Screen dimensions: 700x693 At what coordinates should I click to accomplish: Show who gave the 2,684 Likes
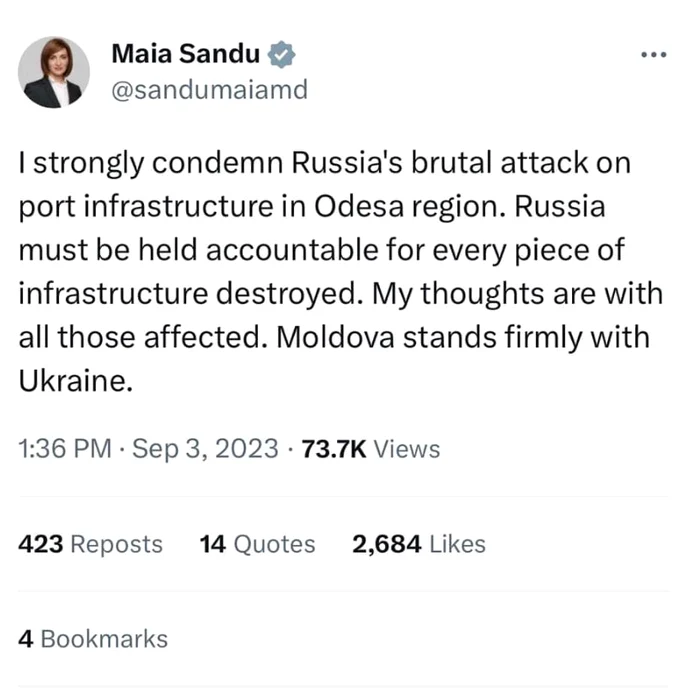(x=419, y=544)
